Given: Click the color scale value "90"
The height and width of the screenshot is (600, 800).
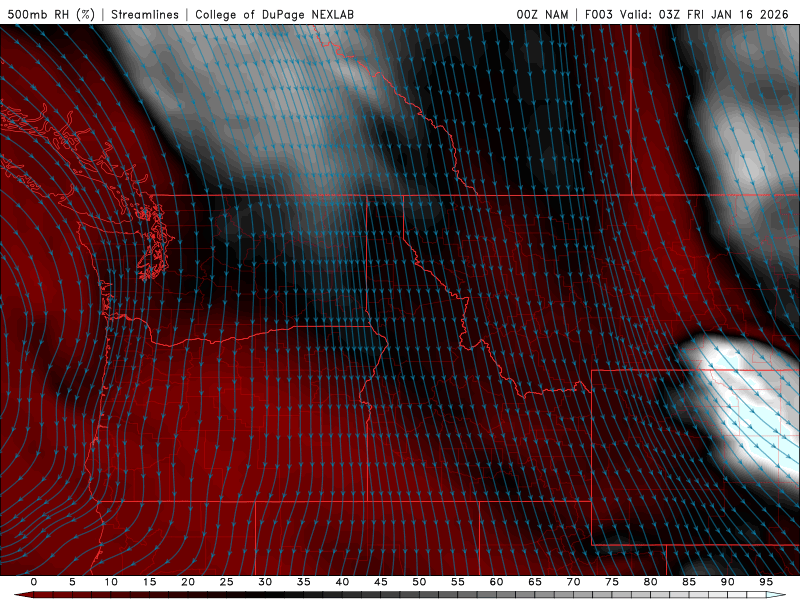Looking at the screenshot, I should tap(727, 582).
